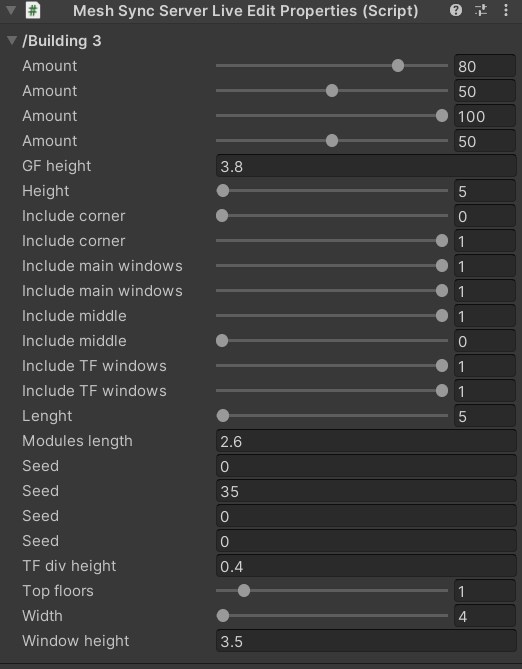The image size is (522, 669).
Task: Click the Amount value box showing 100
Action: click(x=485, y=116)
